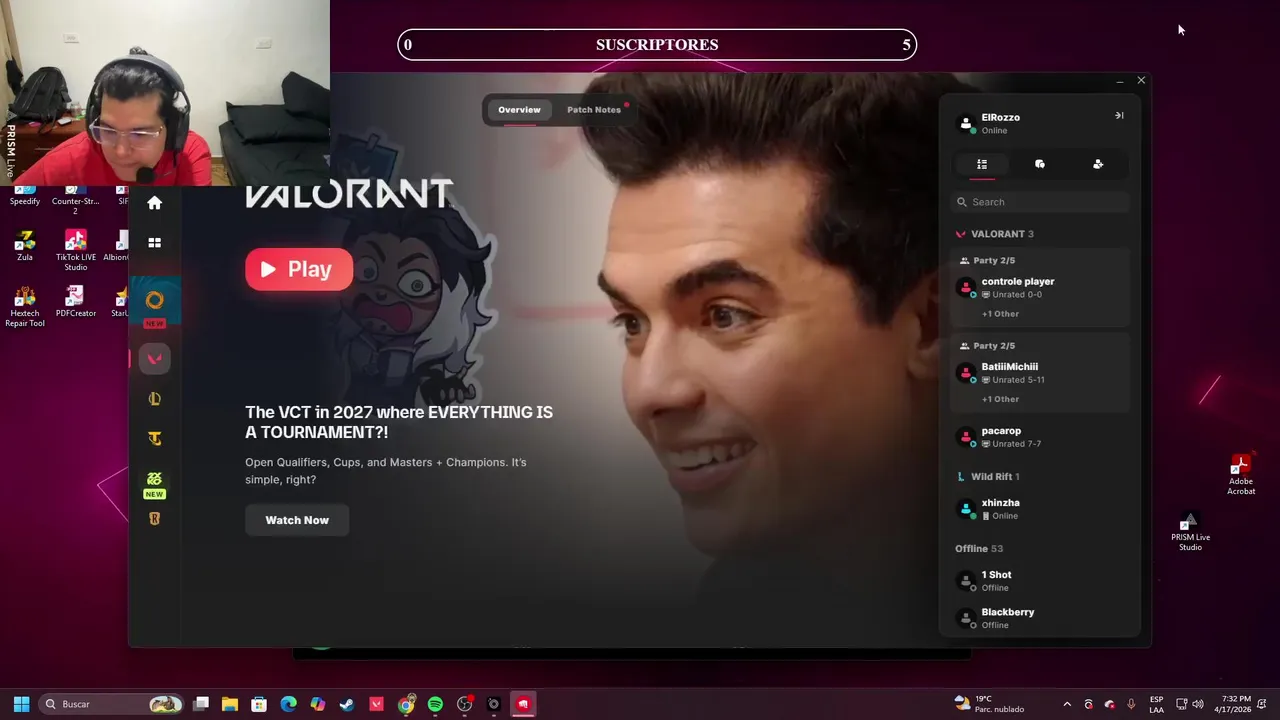Open the 2XKO game icon
Viewport: 1280px width, 720px height.
point(154,479)
